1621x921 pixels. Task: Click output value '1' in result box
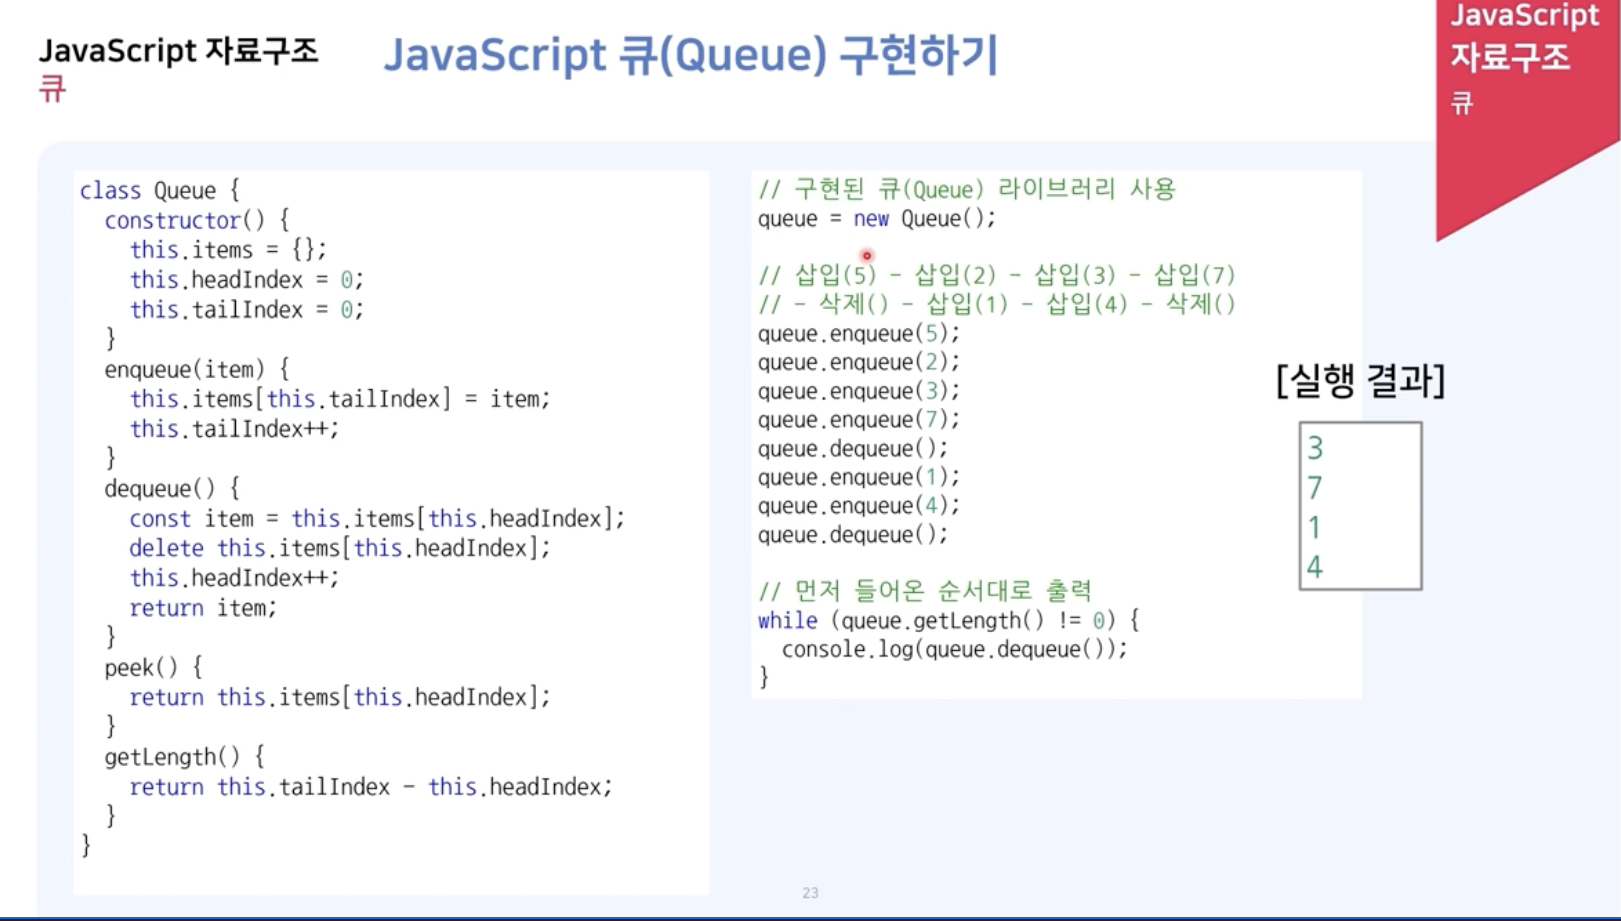1315,528
